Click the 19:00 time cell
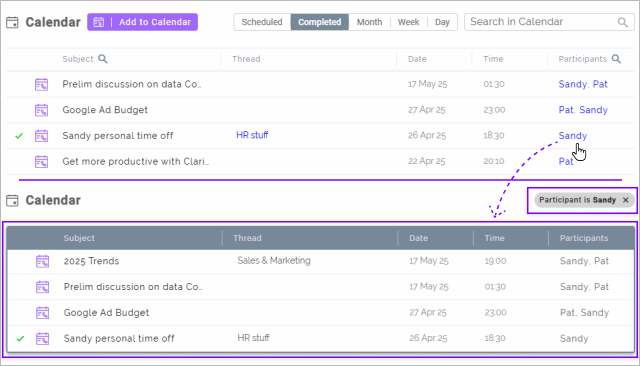 495,261
